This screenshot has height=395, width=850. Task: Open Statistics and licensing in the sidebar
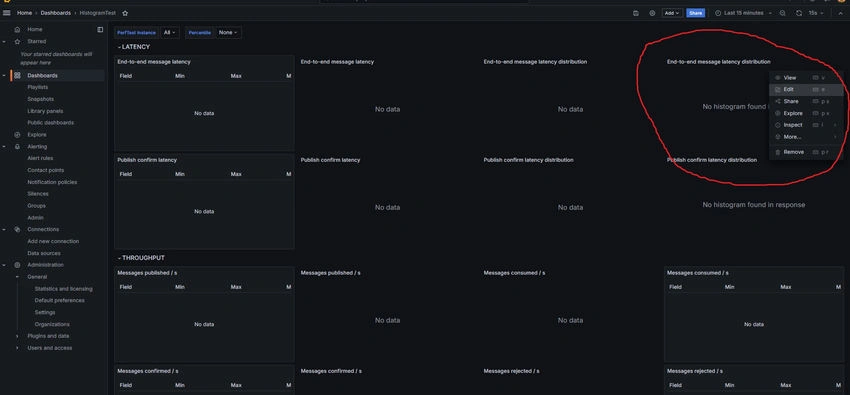coord(63,289)
